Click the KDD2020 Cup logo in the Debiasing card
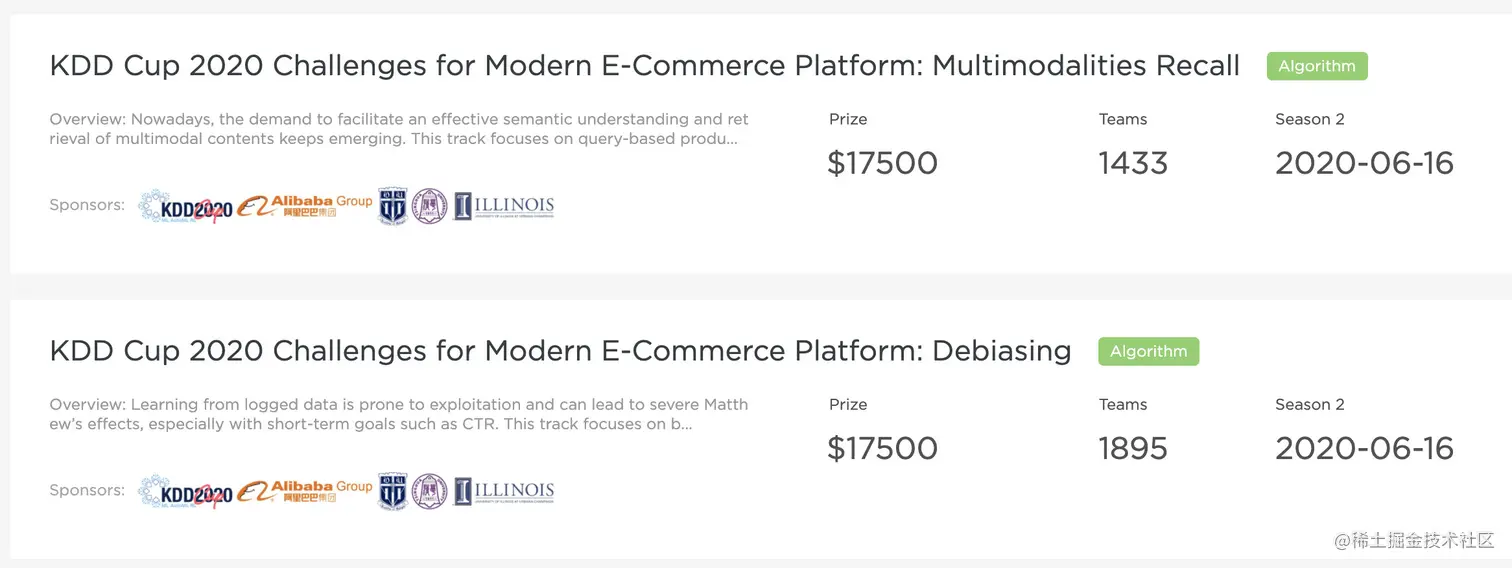Image resolution: width=1512 pixels, height=568 pixels. click(185, 492)
